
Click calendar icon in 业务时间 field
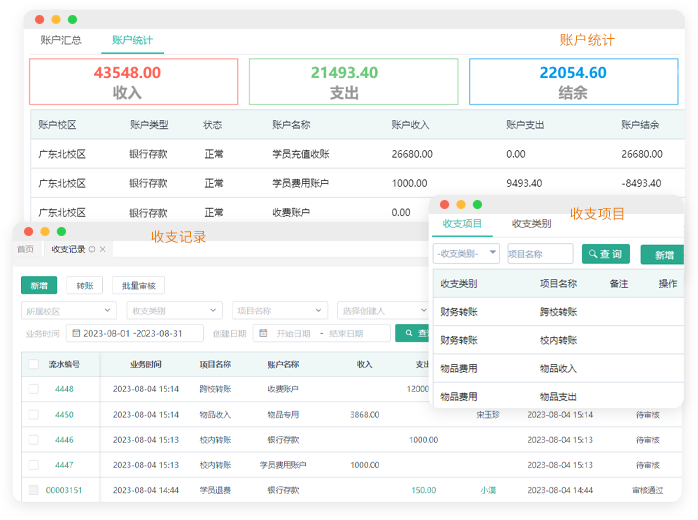click(76, 333)
